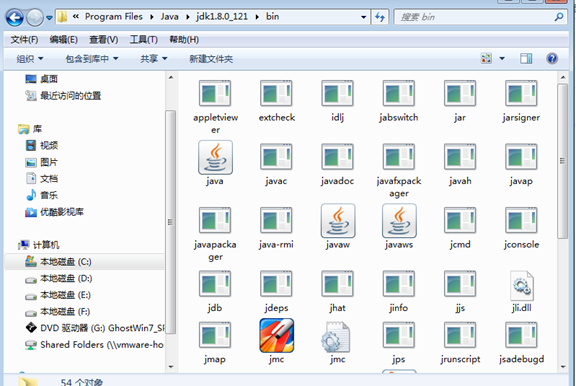Open the 图片 library
The width and height of the screenshot is (576, 386).
coord(49,162)
